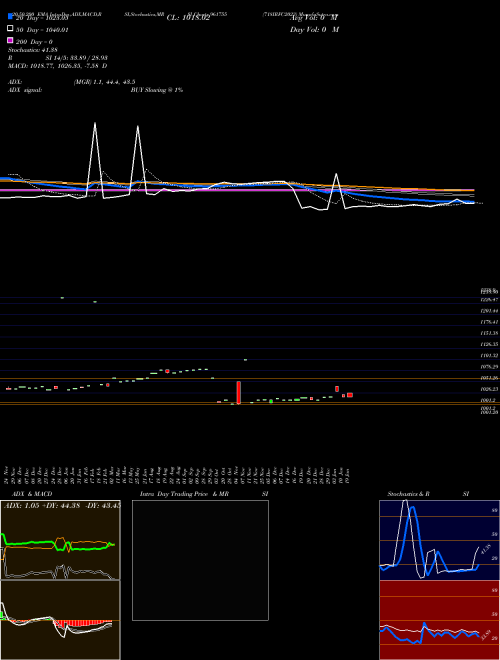Click the 1126.35 price axis label
Image resolution: width=500 pixels, height=660 pixels.
489,344
